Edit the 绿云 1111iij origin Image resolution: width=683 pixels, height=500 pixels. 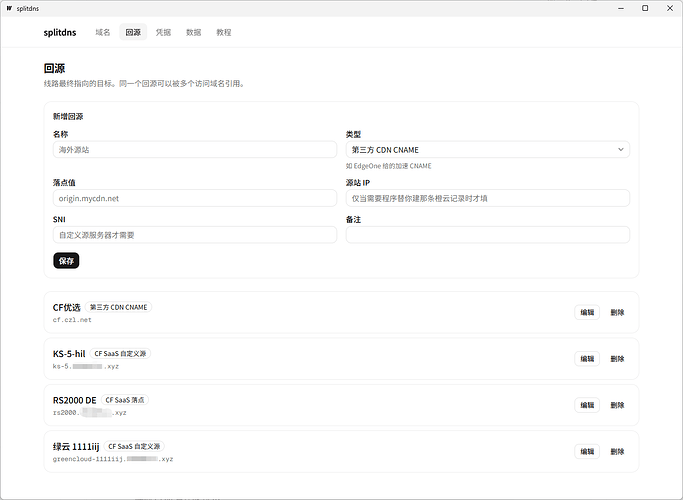[587, 452]
